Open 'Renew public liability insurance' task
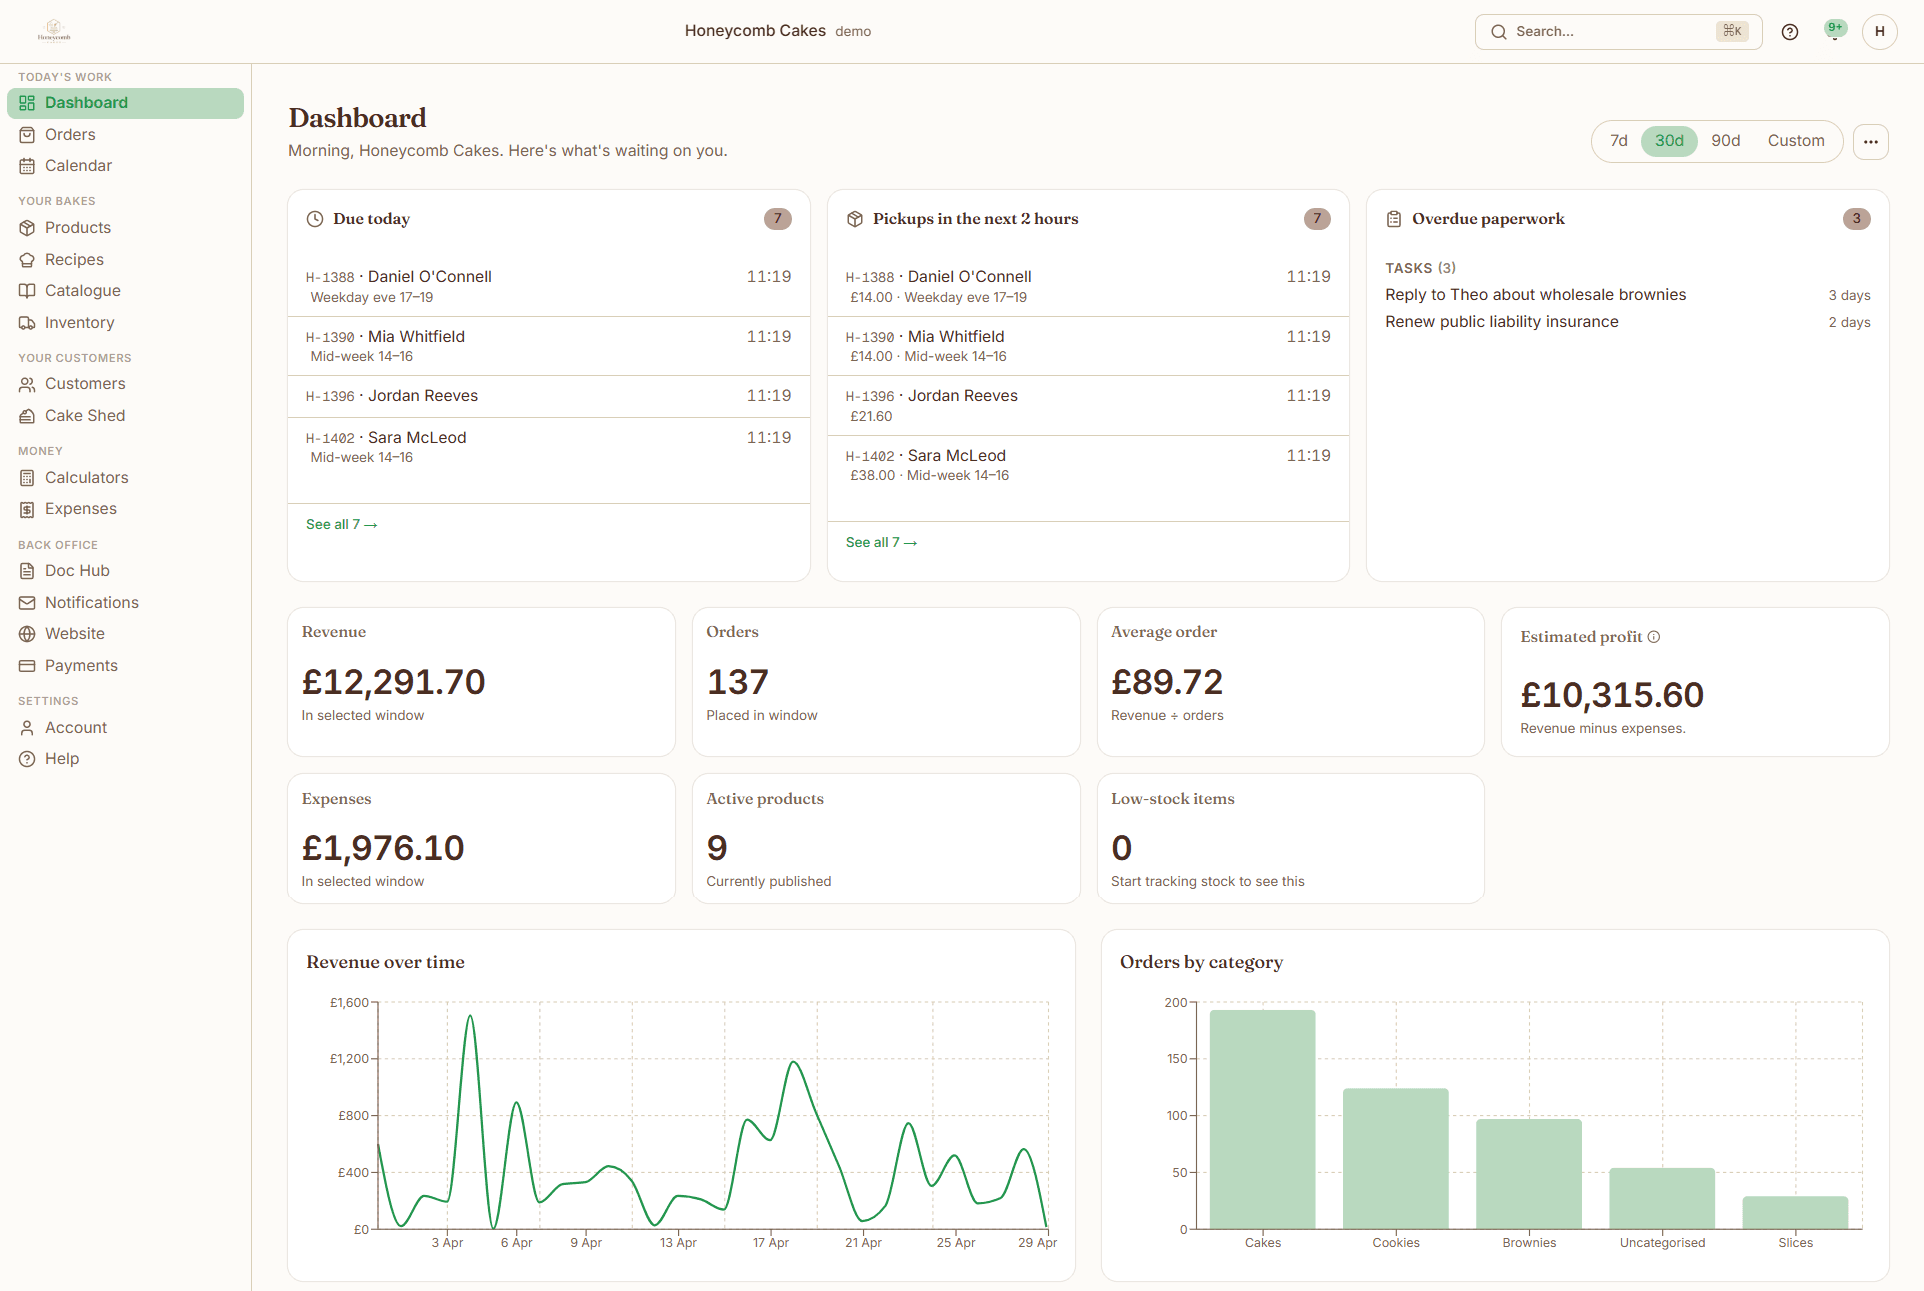This screenshot has height=1291, width=1924. pos(1627,322)
